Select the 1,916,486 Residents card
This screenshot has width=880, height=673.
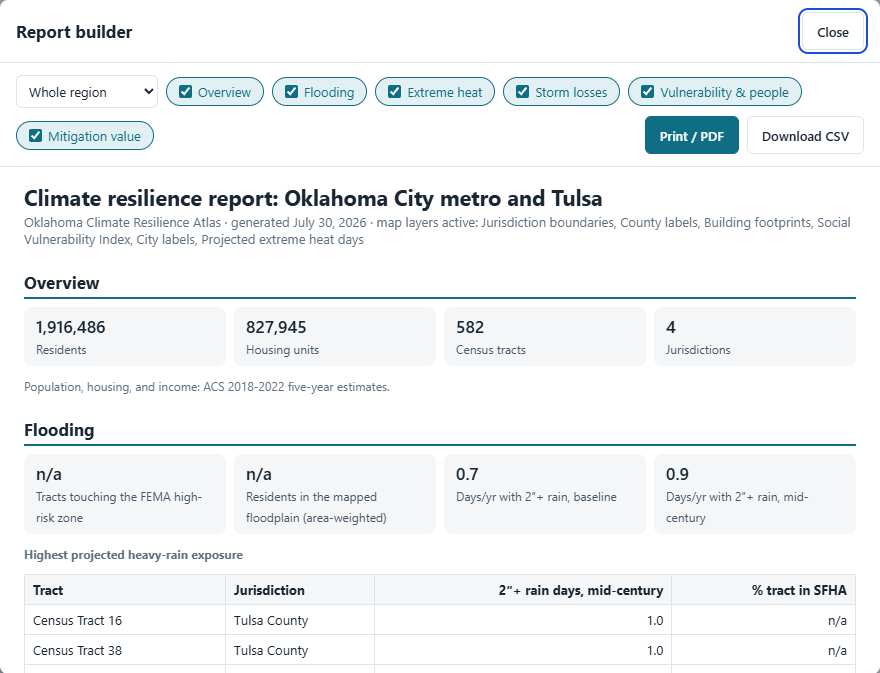click(x=125, y=337)
